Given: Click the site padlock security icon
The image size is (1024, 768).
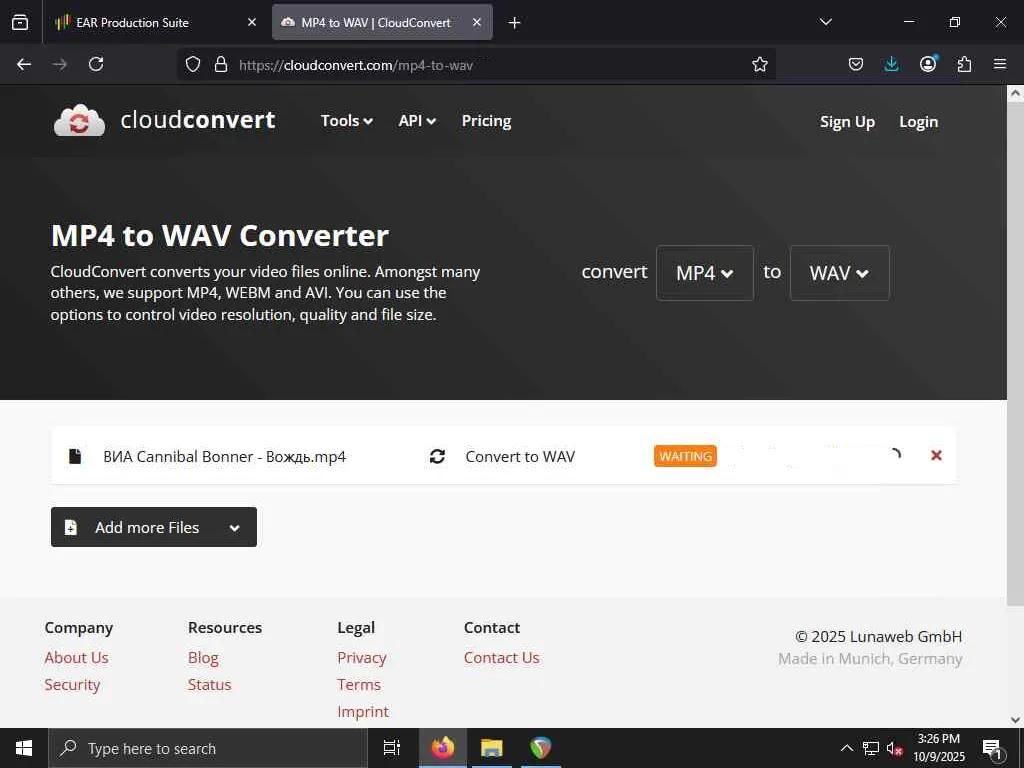Looking at the screenshot, I should coord(221,64).
